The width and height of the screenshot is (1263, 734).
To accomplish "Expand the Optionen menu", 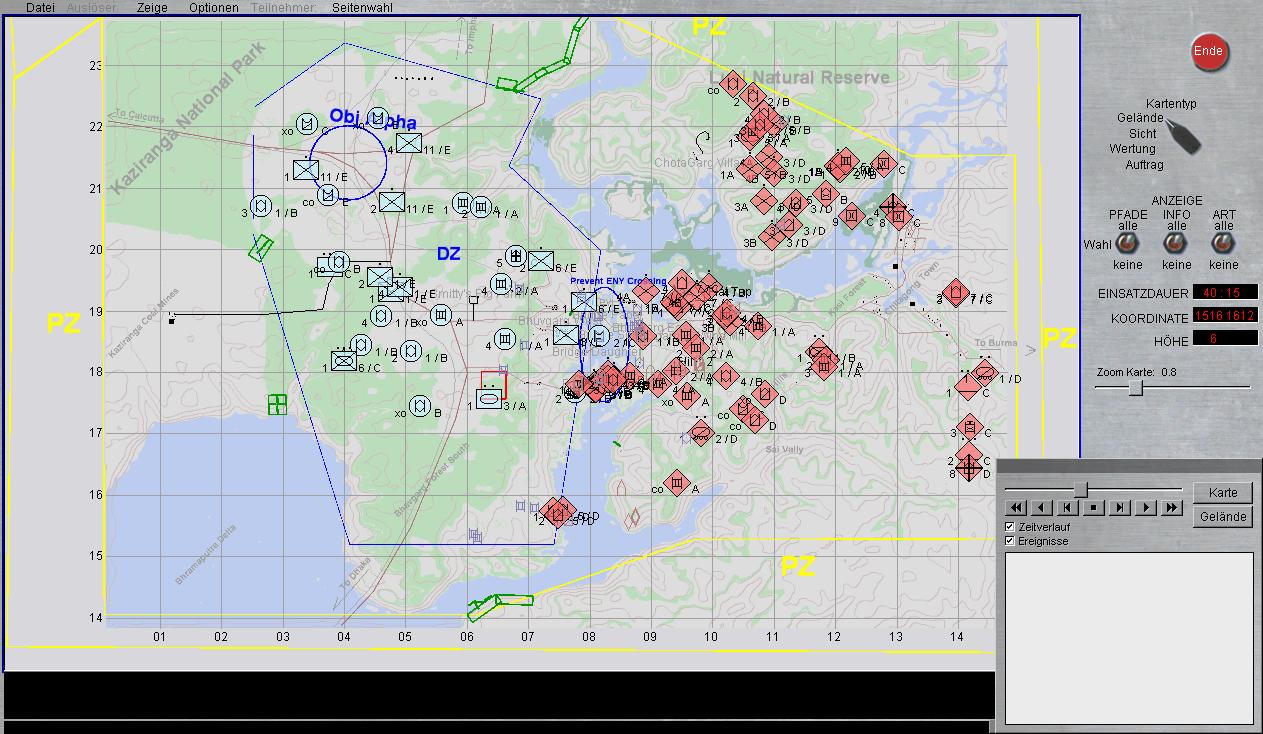I will tap(214, 8).
